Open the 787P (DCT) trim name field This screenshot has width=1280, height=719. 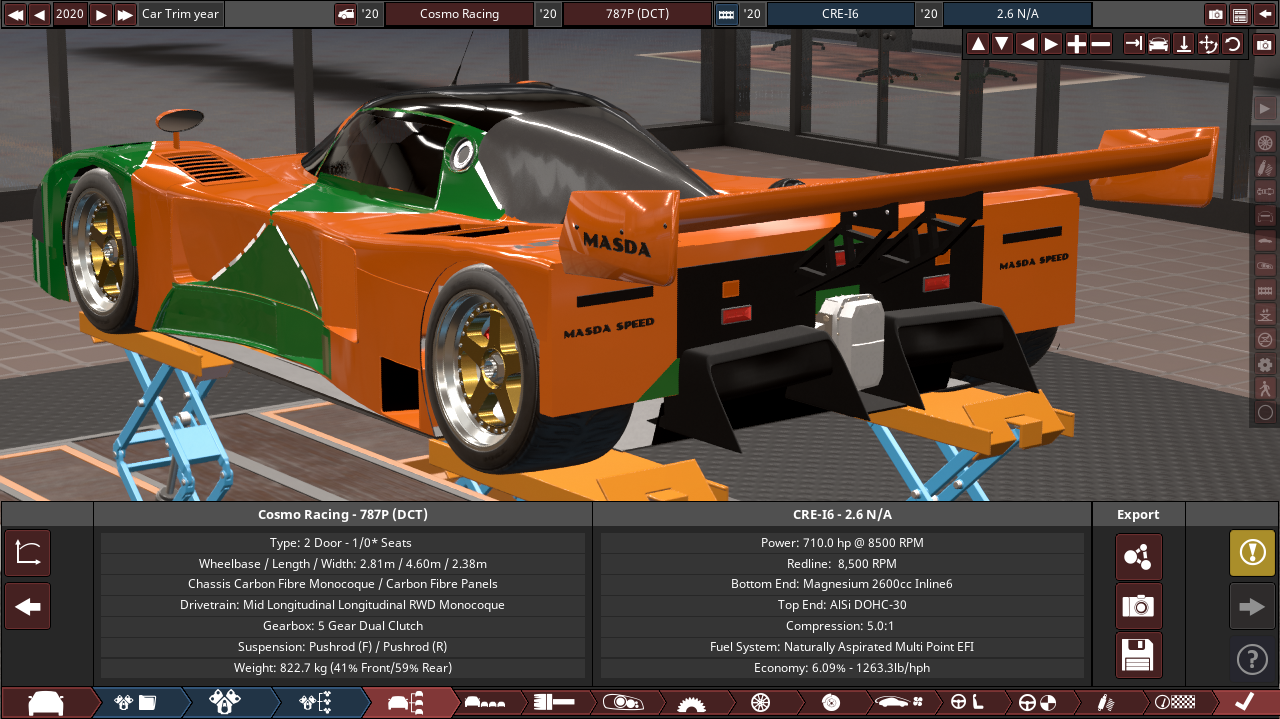click(637, 14)
